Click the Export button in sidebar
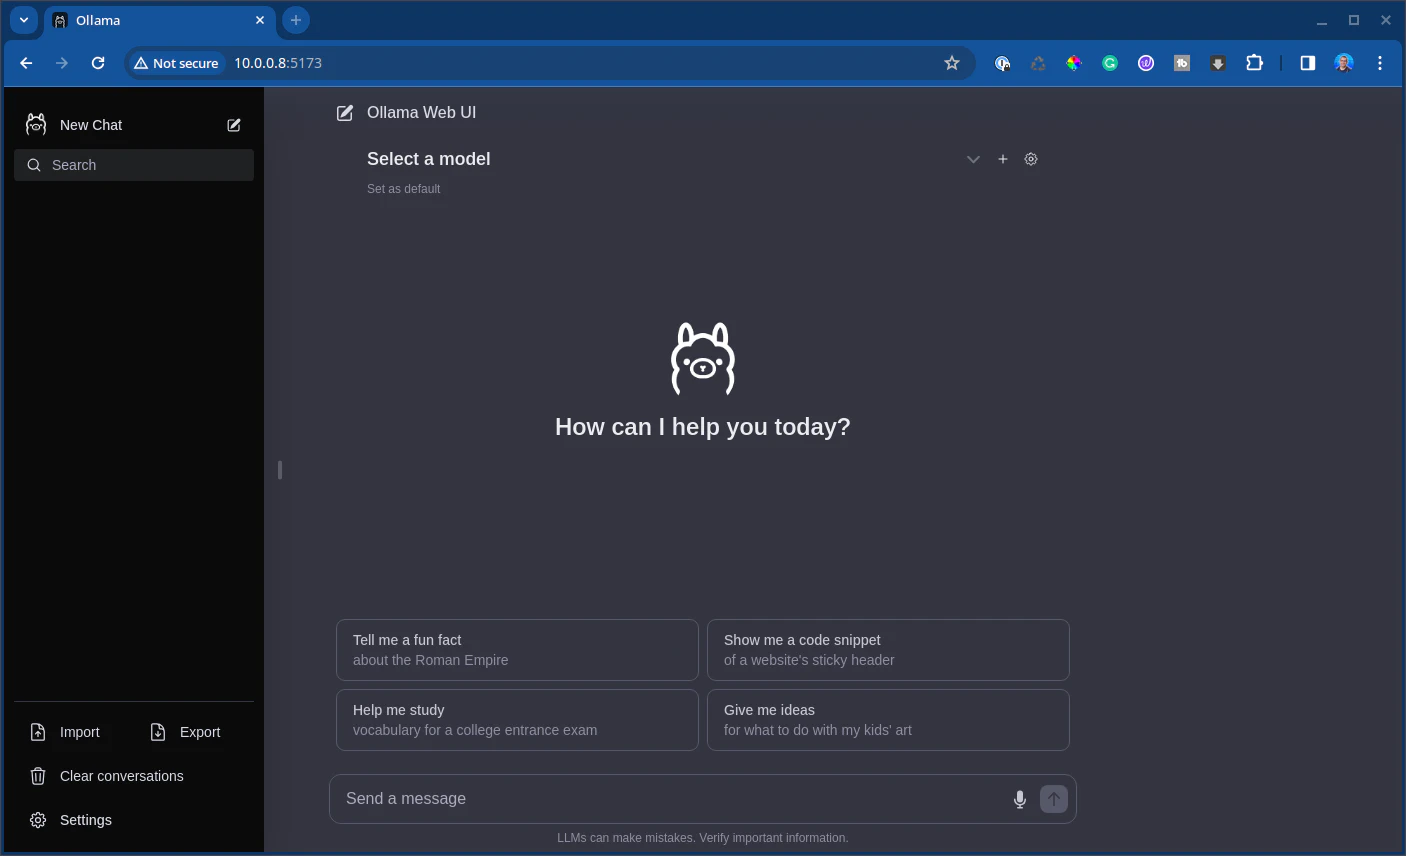Viewport: 1406px width, 856px height. tap(186, 732)
